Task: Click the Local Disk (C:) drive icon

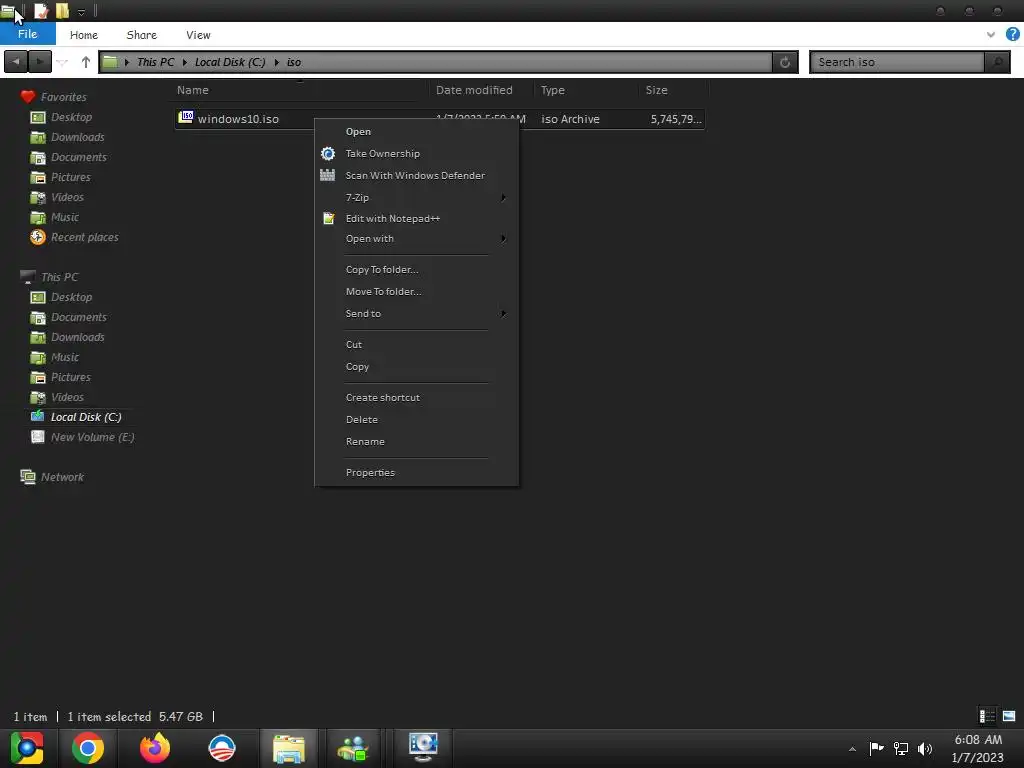Action: 38,417
